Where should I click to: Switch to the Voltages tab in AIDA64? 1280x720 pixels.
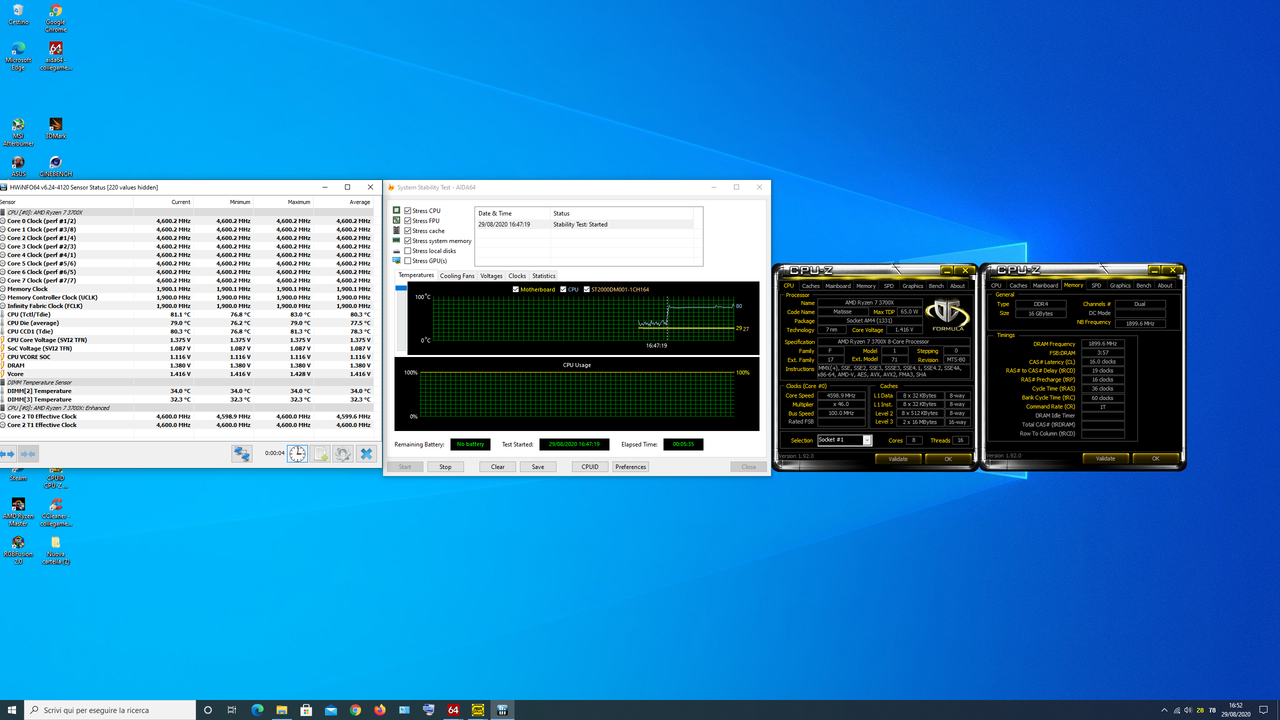(x=491, y=275)
